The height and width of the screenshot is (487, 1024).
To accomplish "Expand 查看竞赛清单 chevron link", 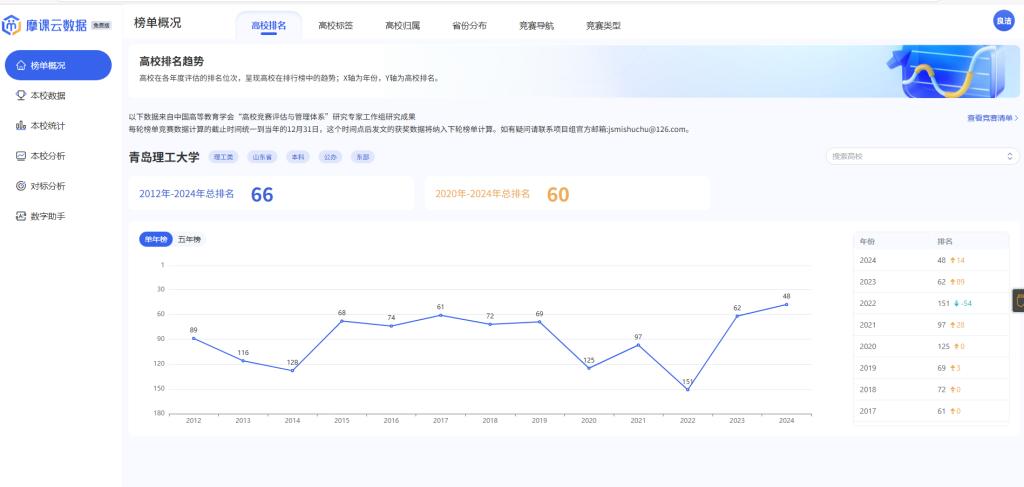I will [x=992, y=118].
